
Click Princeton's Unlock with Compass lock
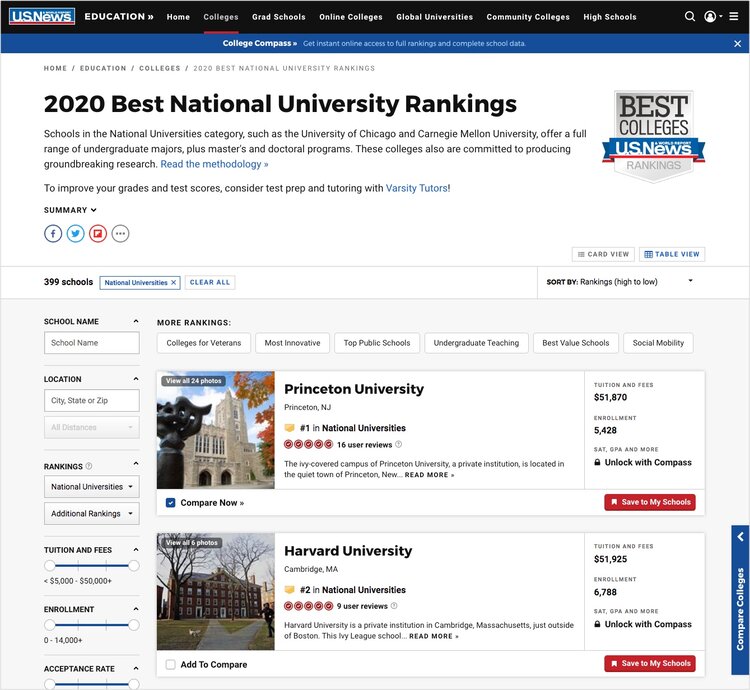click(597, 462)
